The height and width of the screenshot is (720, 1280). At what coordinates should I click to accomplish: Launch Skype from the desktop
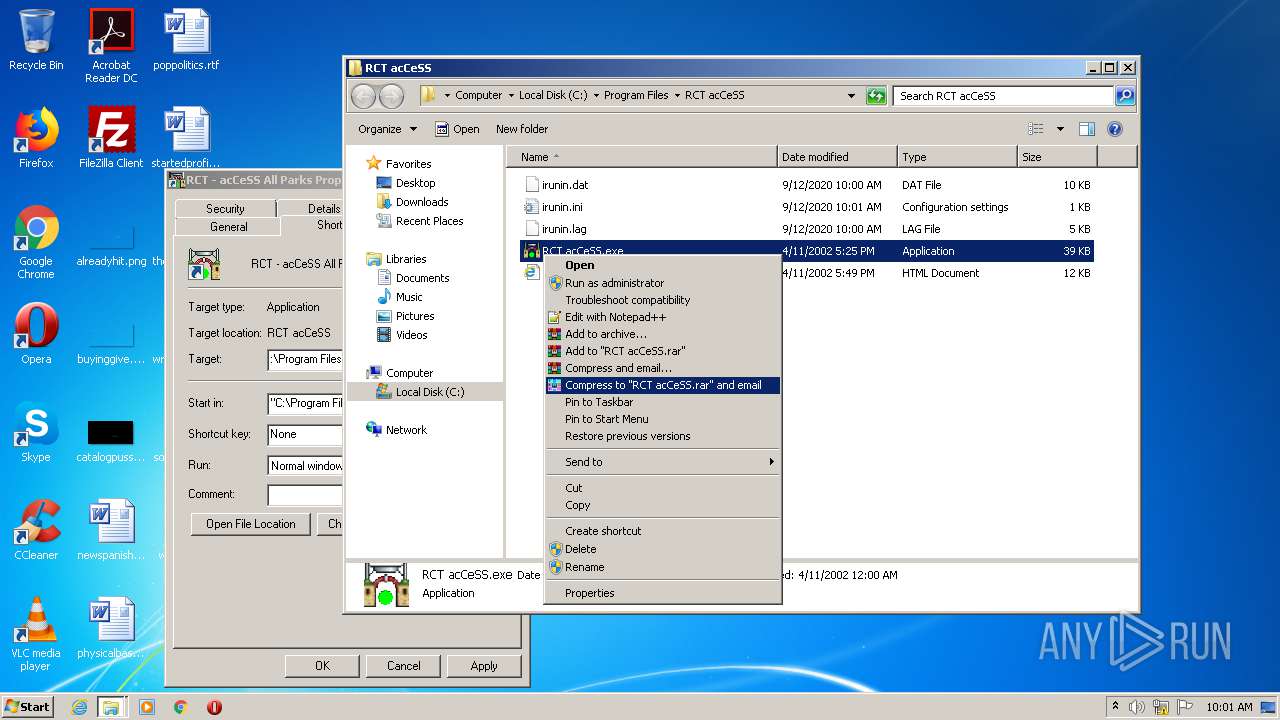(36, 432)
